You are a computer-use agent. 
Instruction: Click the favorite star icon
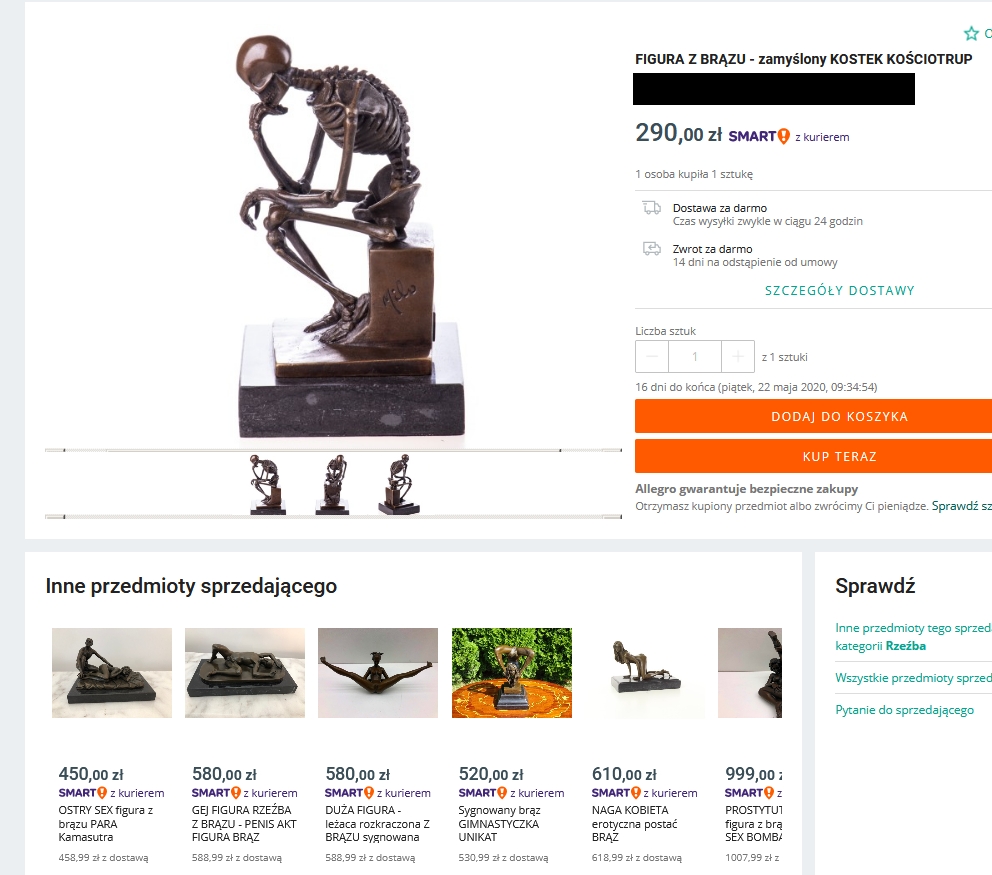970,33
